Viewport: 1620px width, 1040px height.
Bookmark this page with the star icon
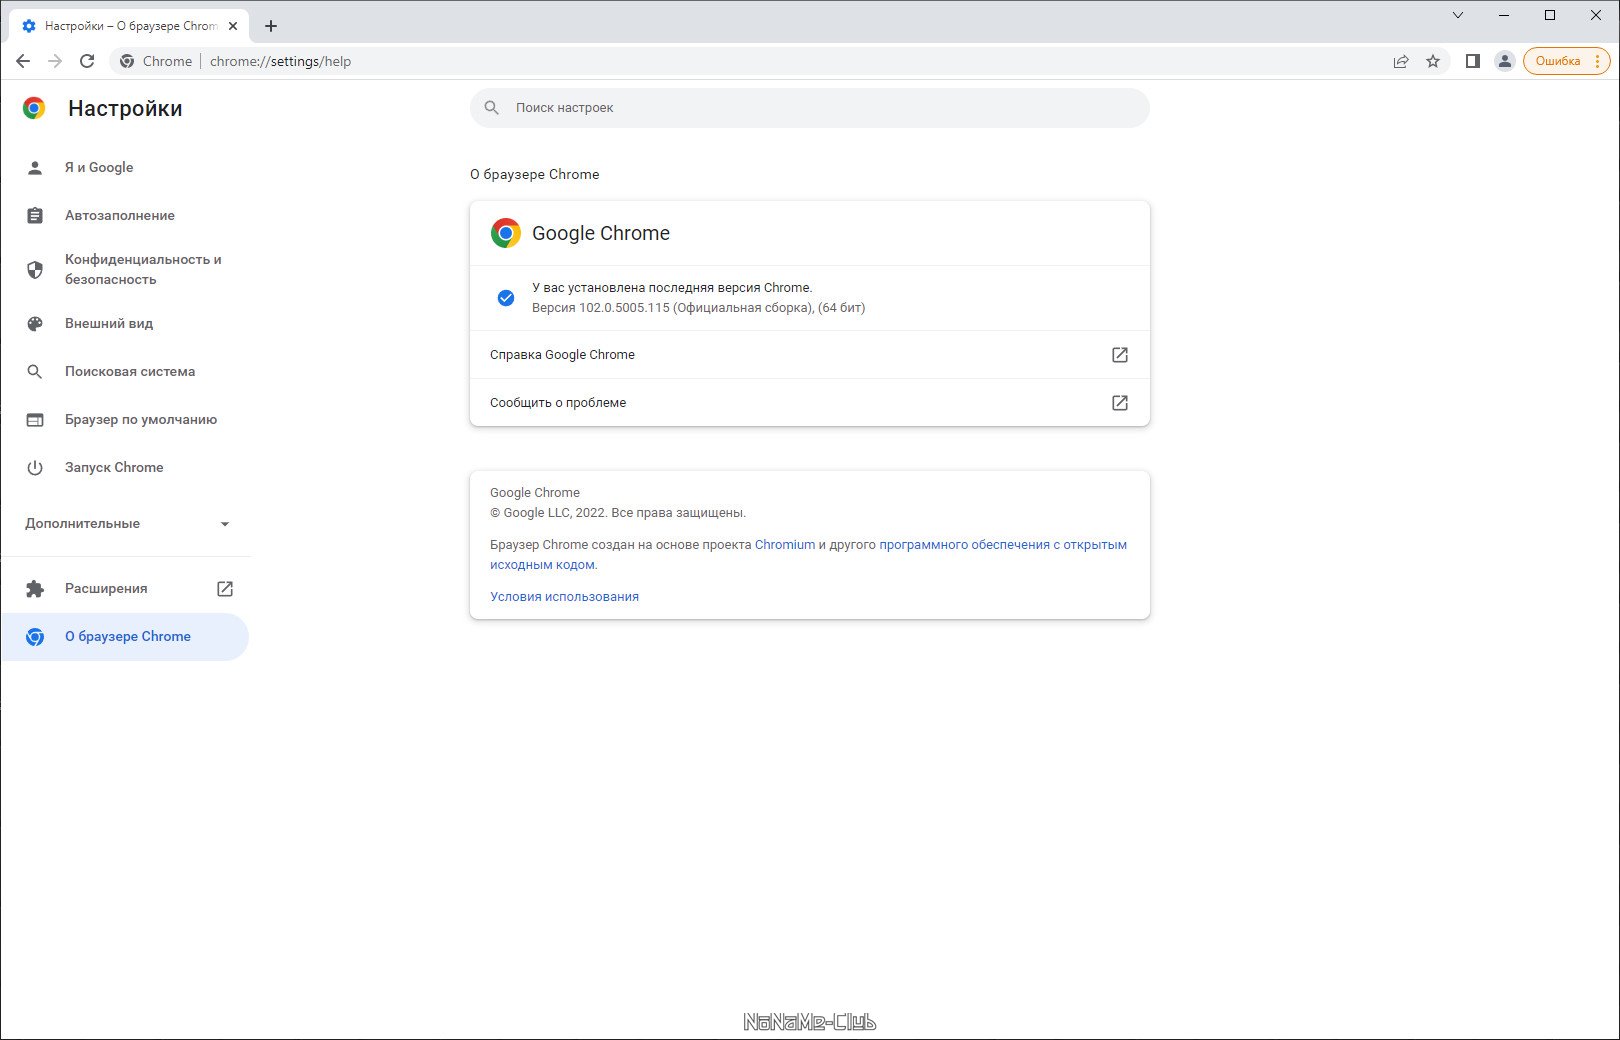(1433, 61)
